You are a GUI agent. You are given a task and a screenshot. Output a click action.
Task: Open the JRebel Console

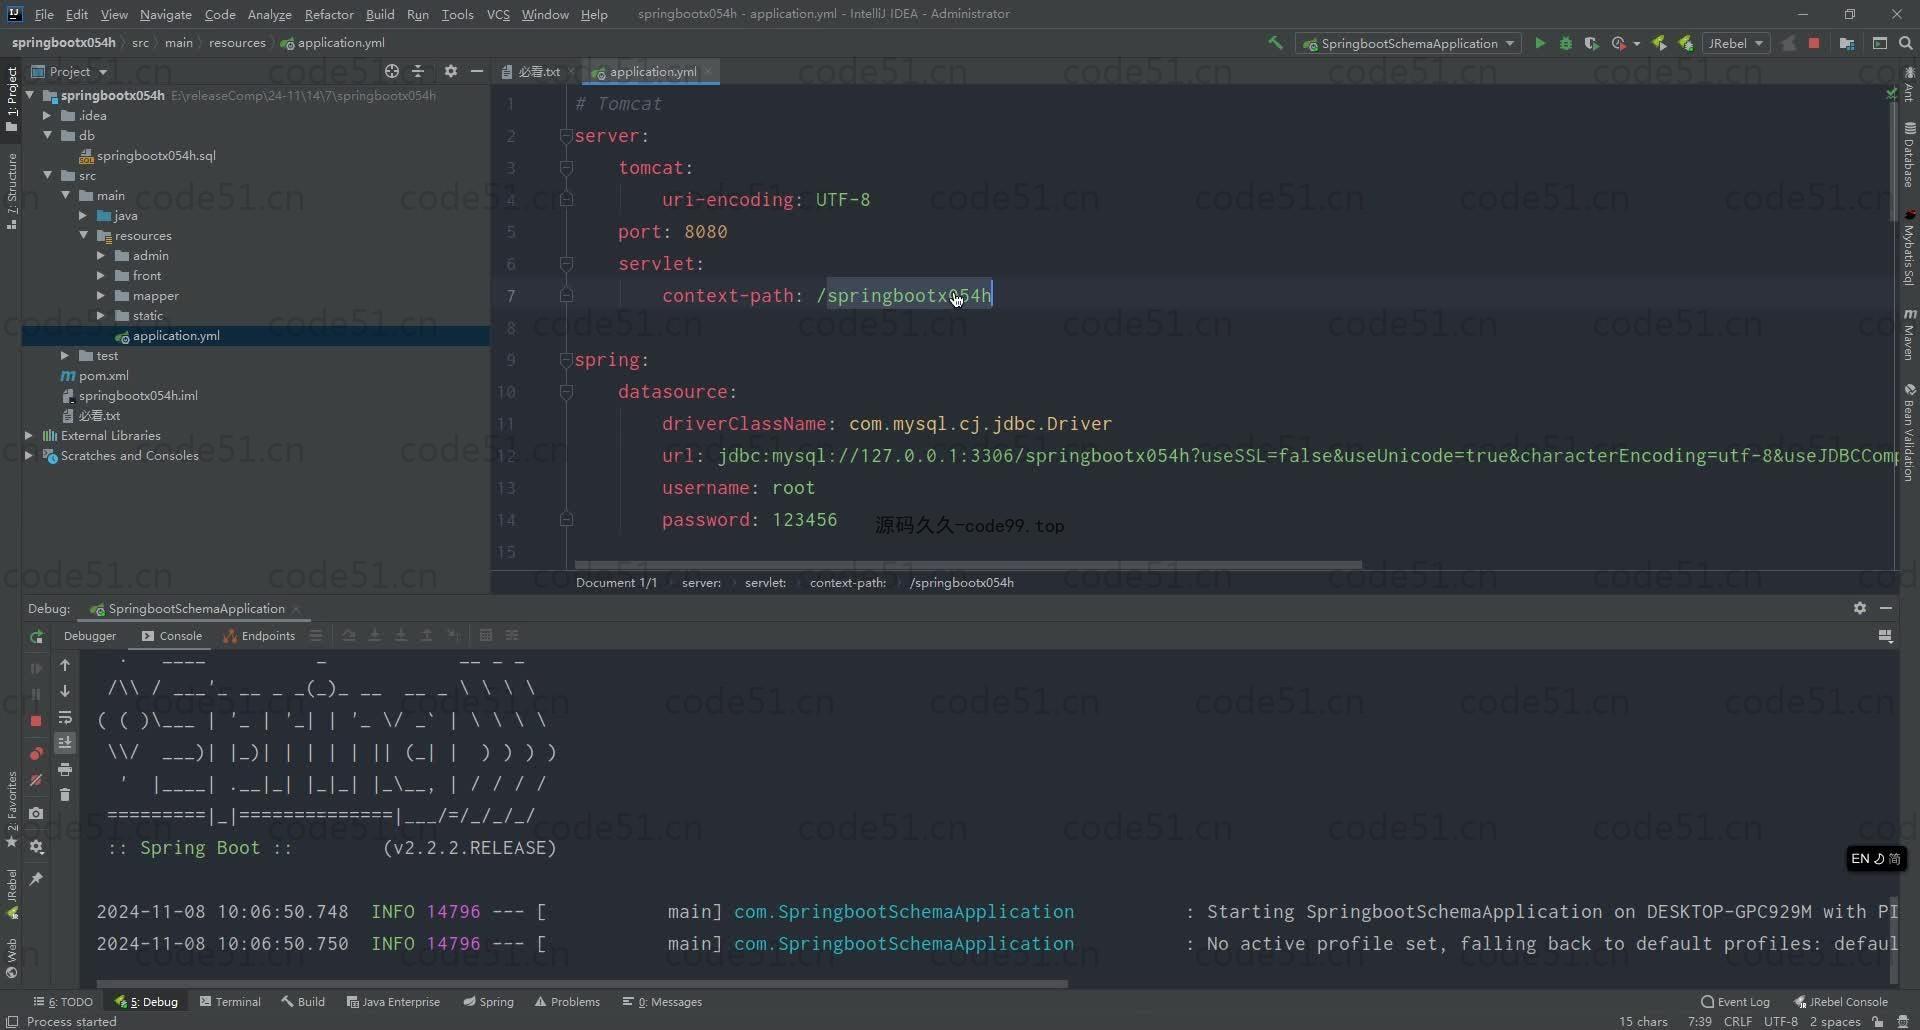[x=1841, y=1001]
